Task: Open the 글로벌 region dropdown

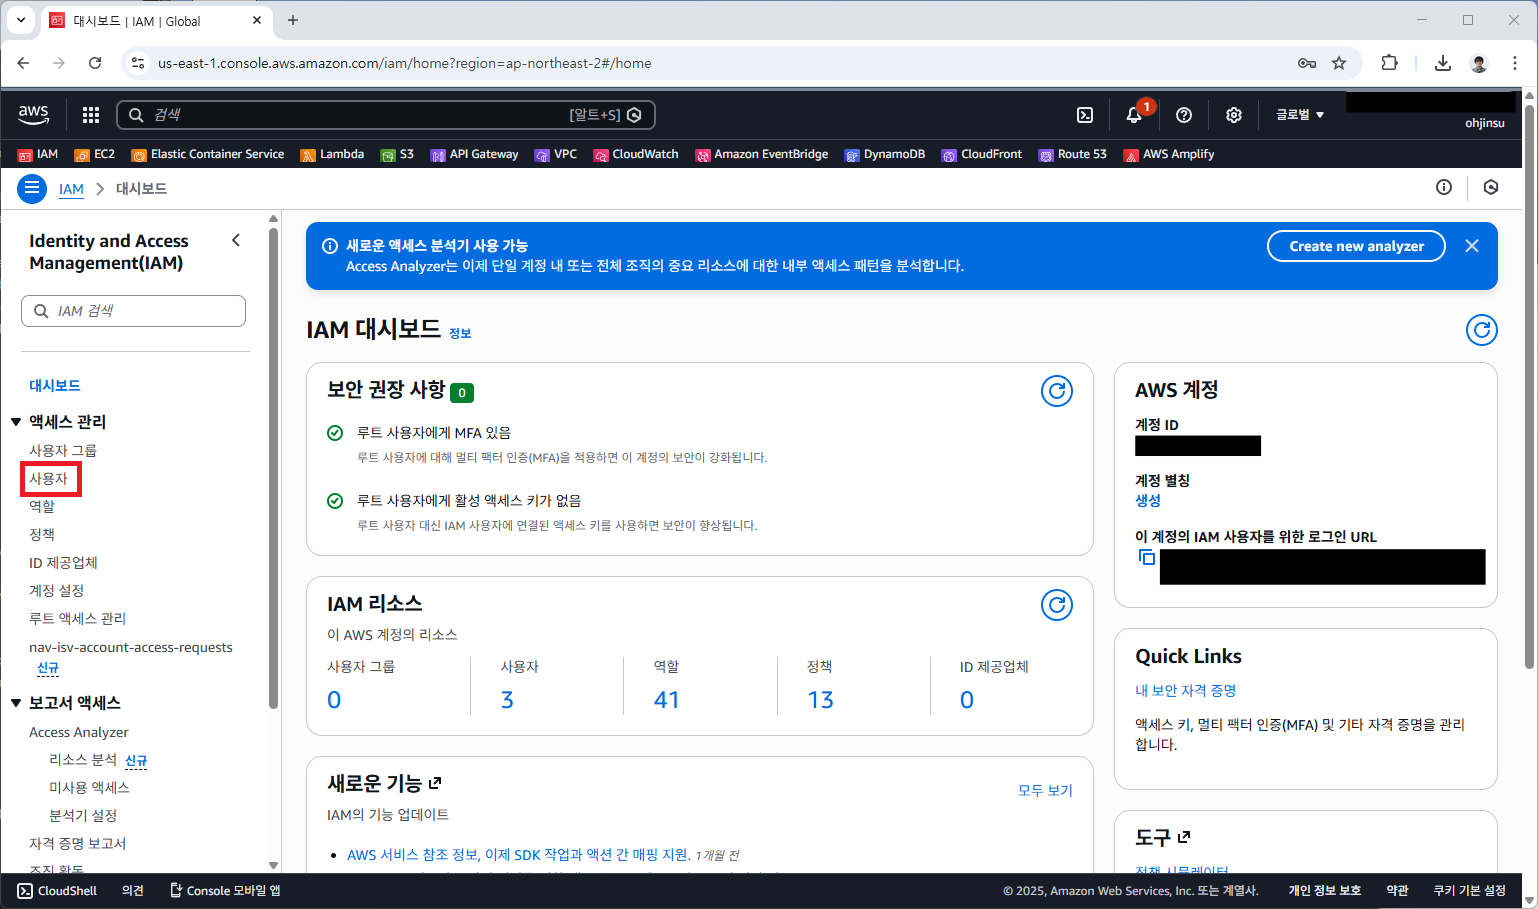Action: (1298, 115)
